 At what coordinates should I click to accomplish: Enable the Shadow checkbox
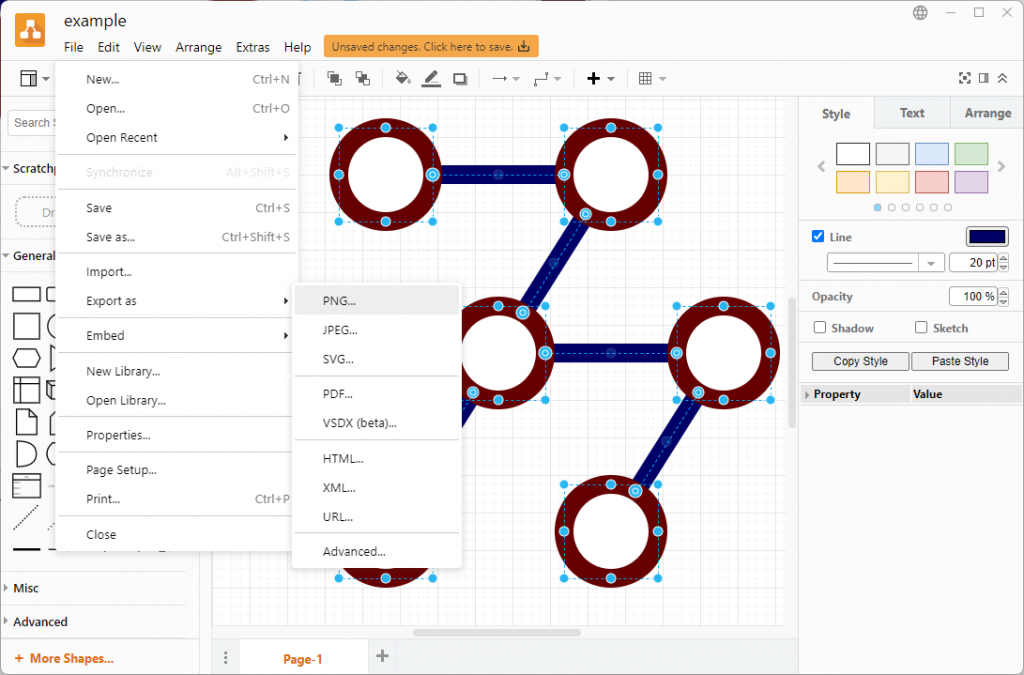coord(820,327)
